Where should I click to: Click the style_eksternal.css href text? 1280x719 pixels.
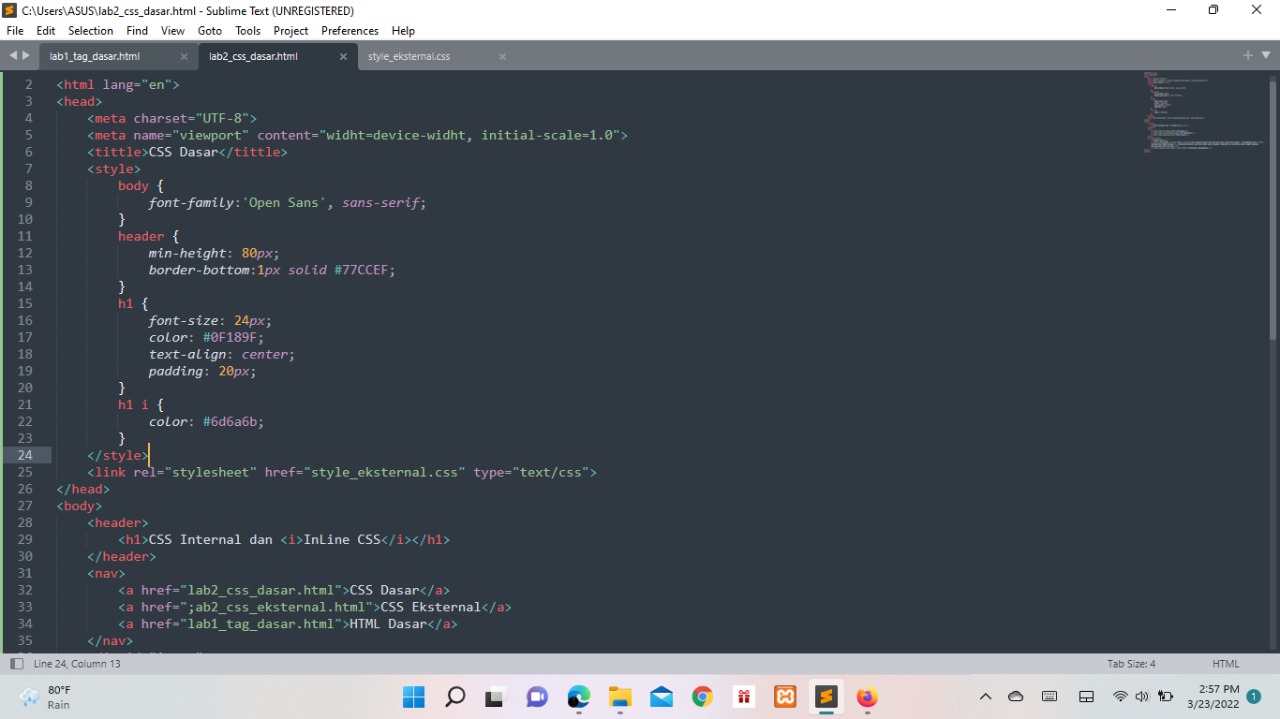tap(388, 472)
